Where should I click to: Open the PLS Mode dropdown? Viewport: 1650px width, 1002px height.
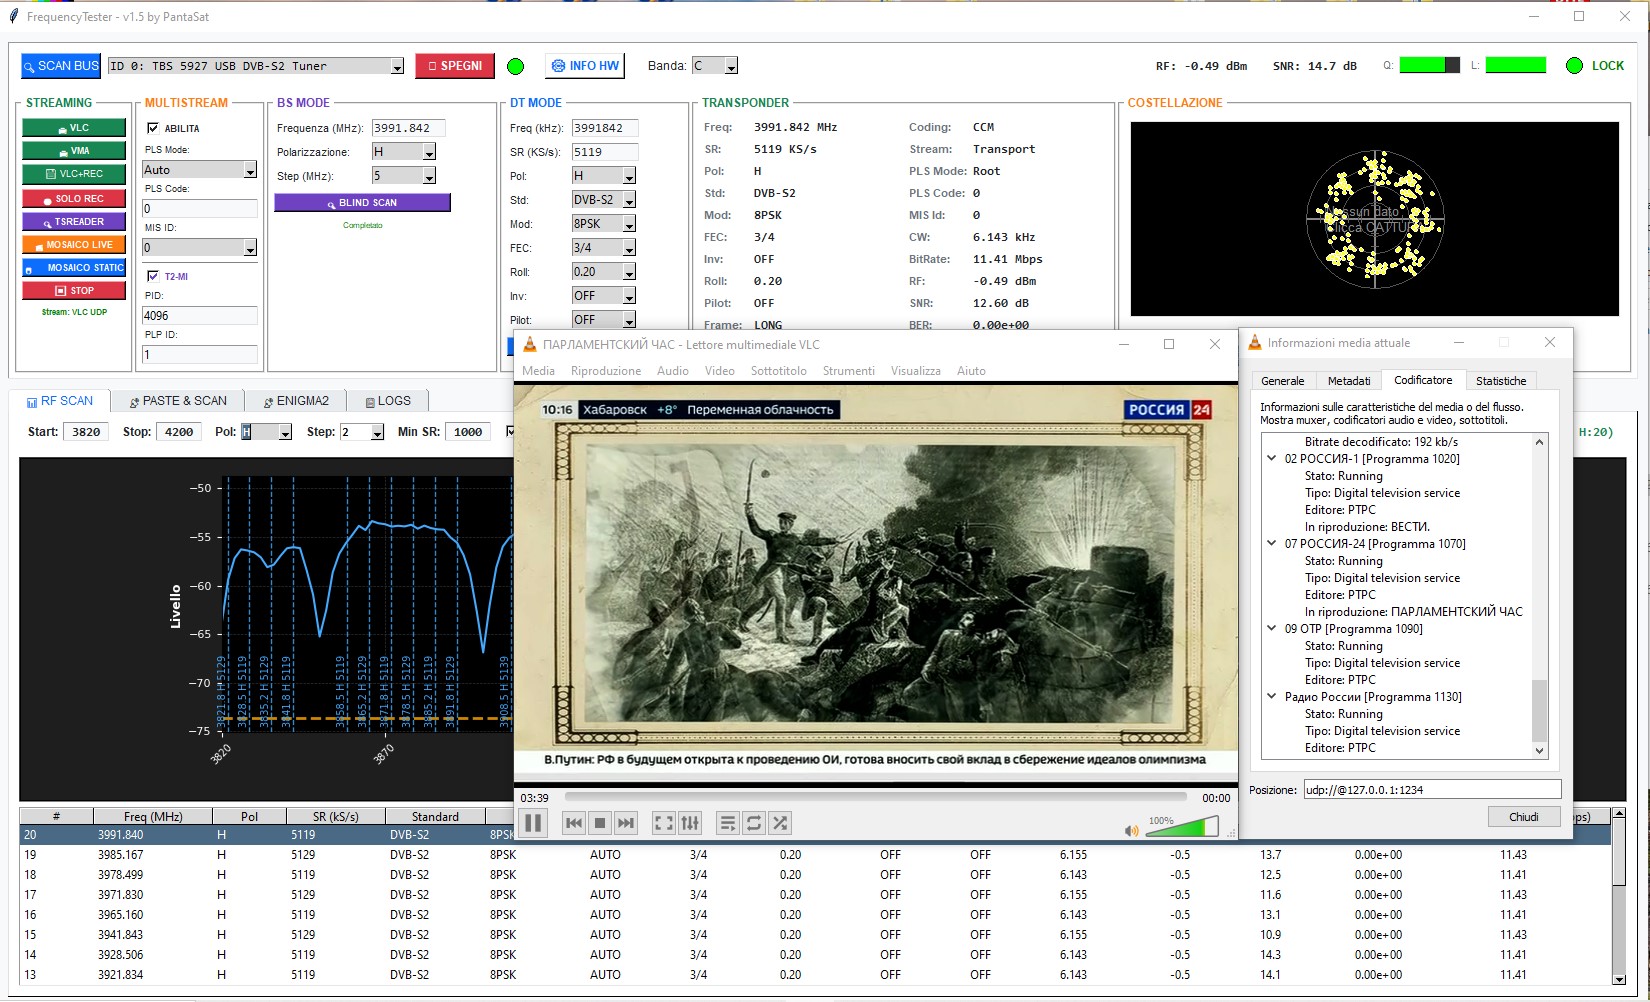[250, 171]
